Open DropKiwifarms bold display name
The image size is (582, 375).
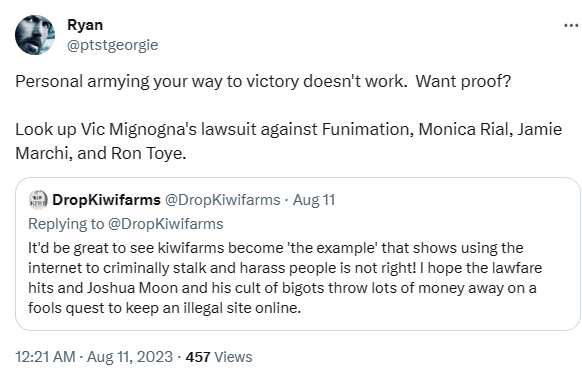(106, 200)
